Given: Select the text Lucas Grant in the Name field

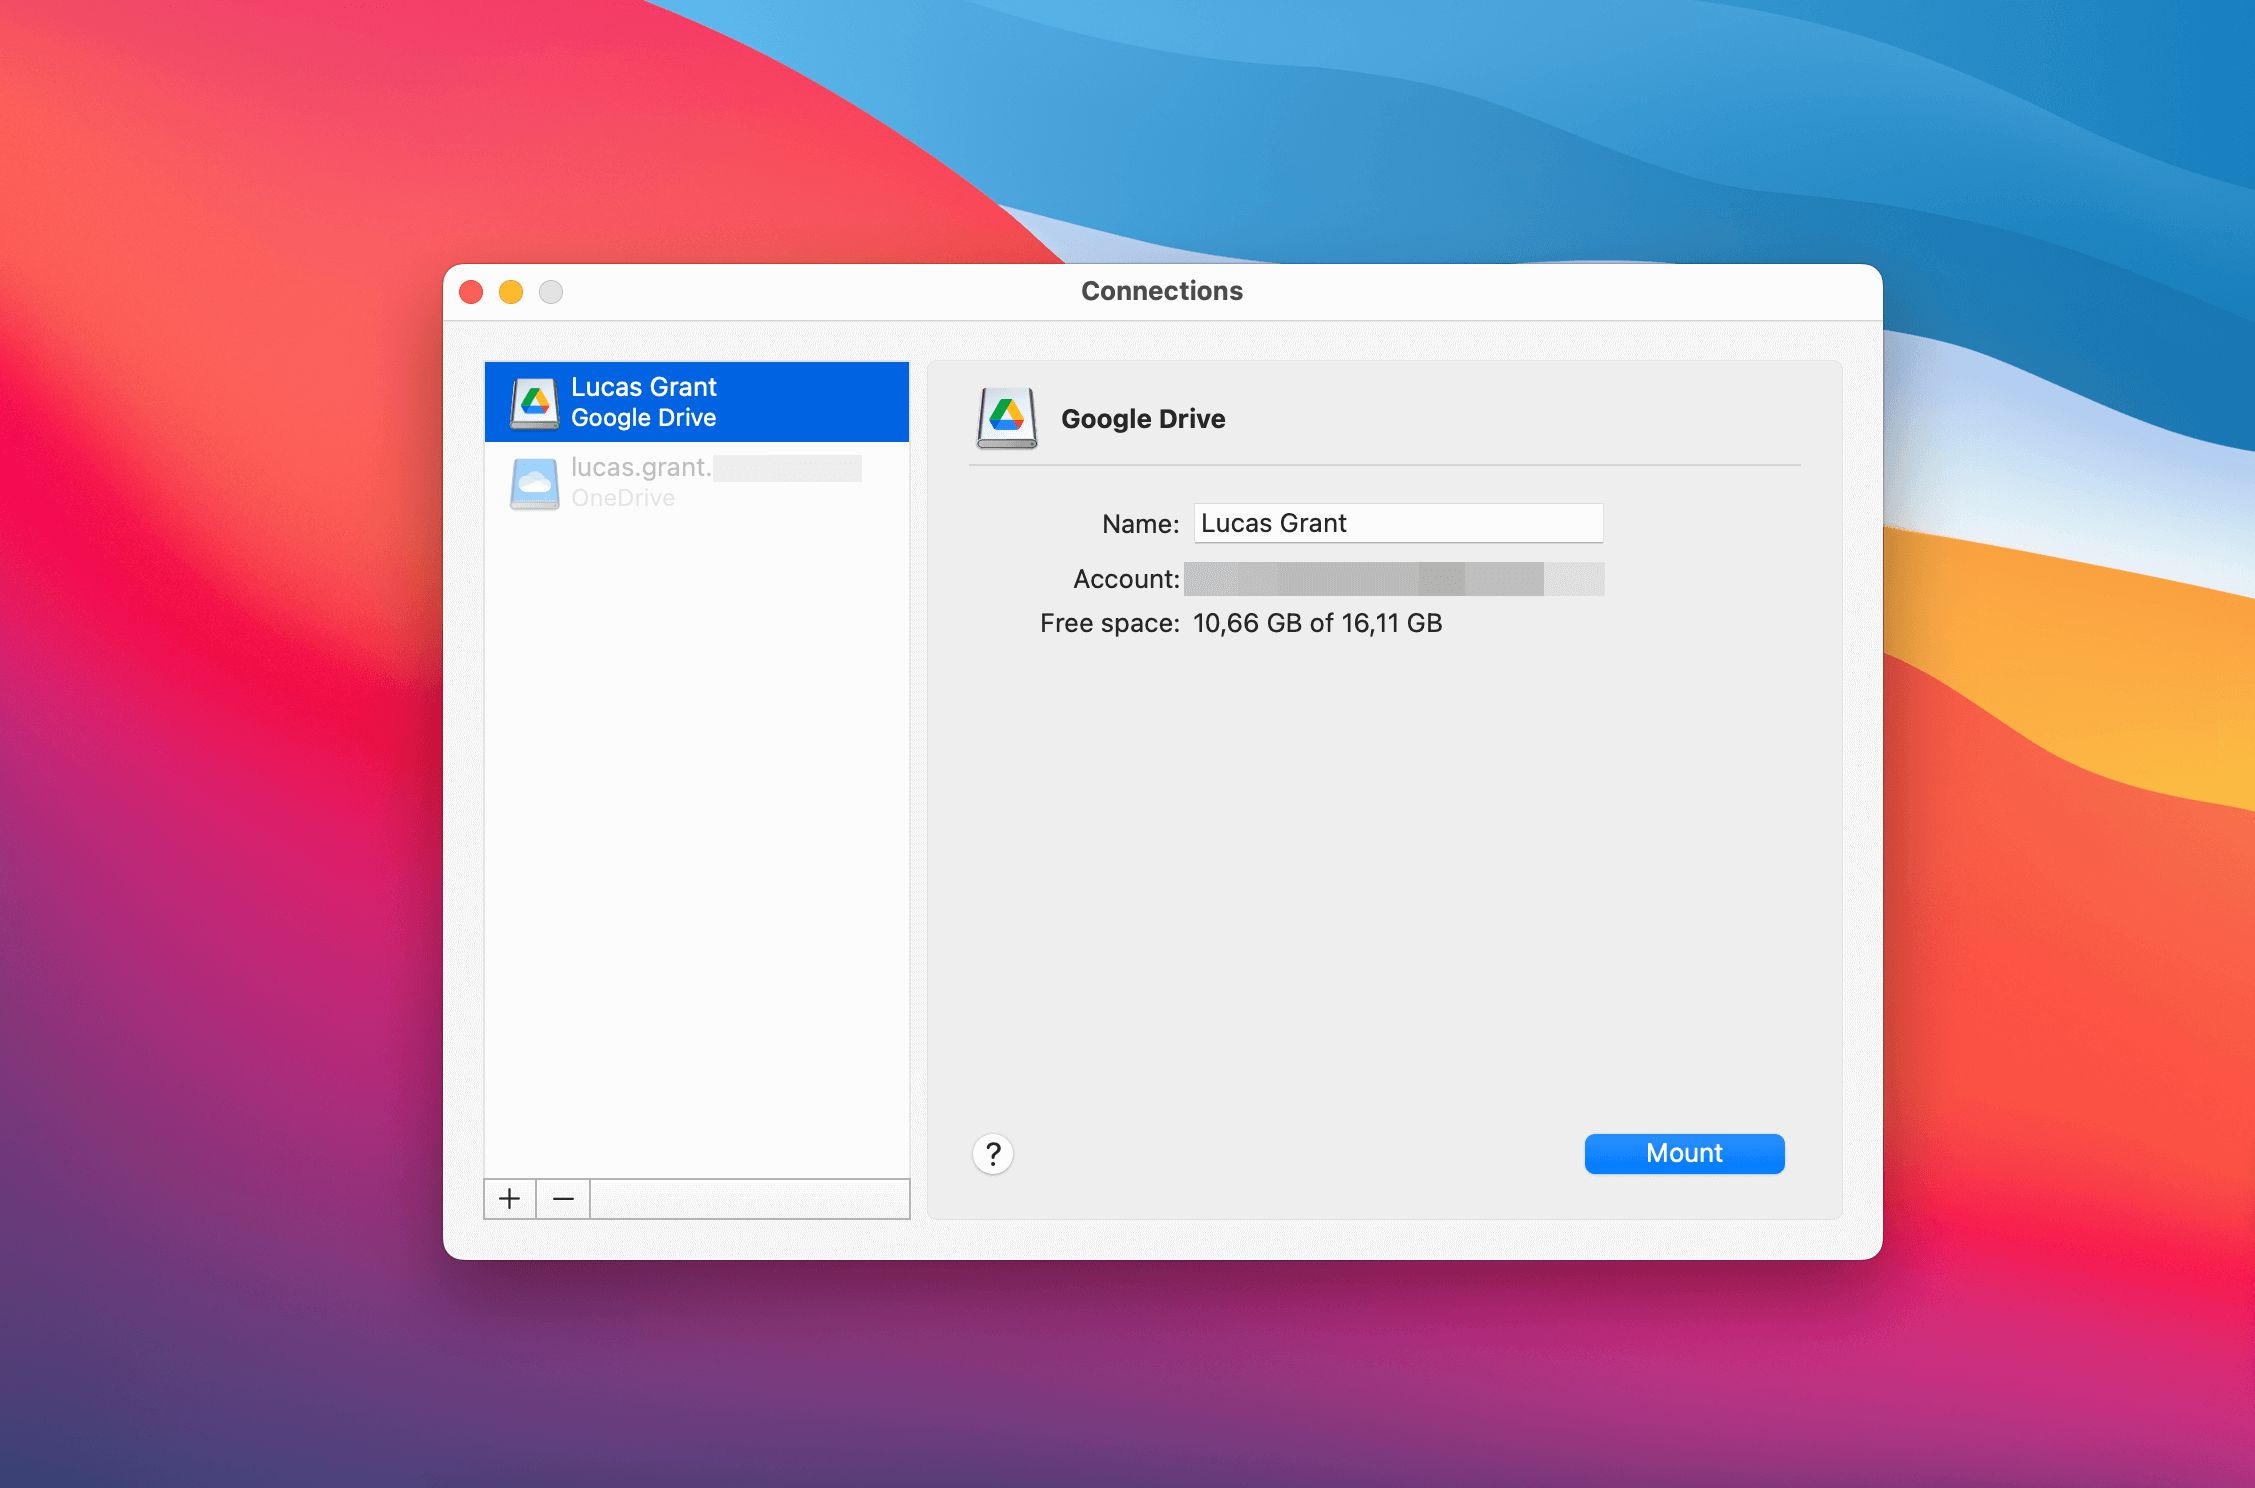Looking at the screenshot, I should [1274, 522].
